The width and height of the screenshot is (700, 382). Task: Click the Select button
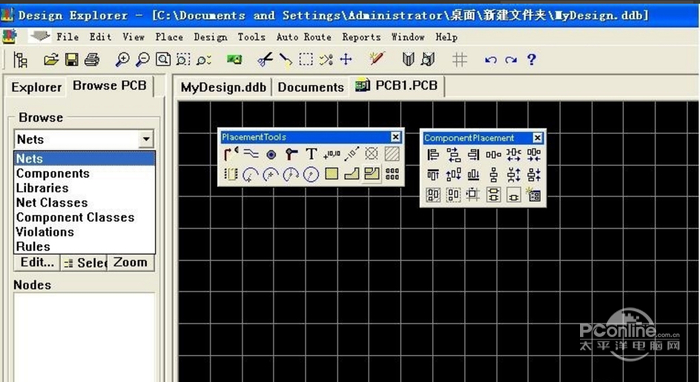point(85,263)
